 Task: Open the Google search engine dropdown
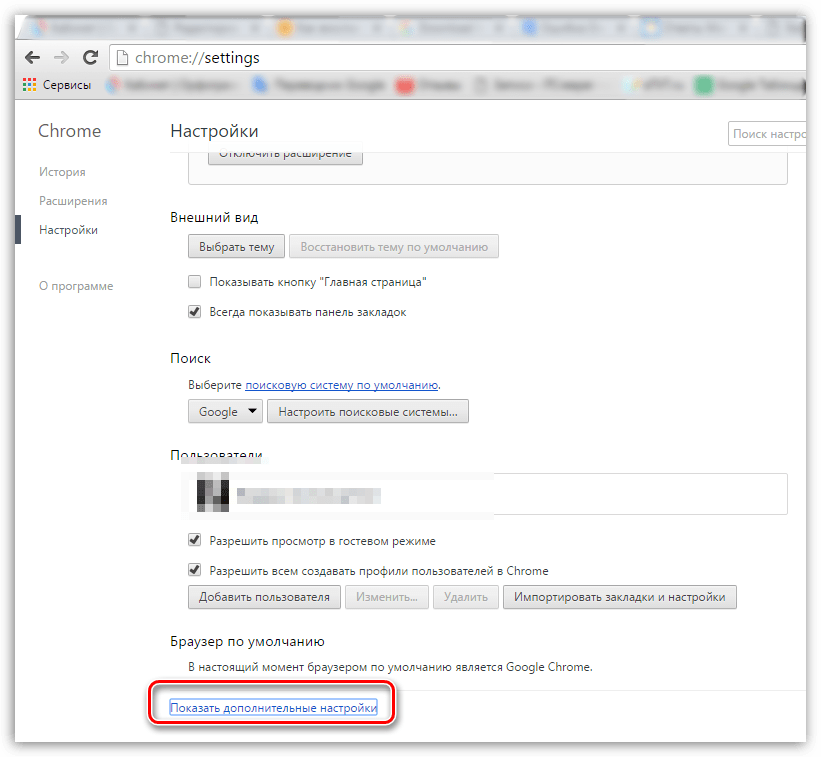[x=225, y=411]
